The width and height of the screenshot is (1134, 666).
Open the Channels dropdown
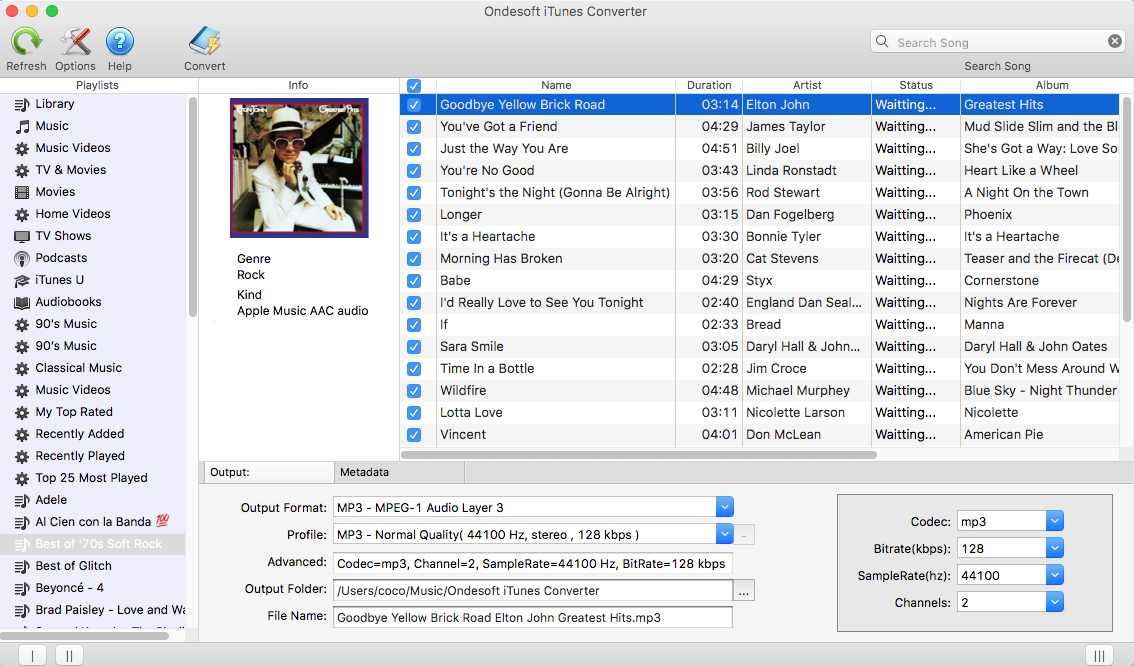pos(1054,602)
